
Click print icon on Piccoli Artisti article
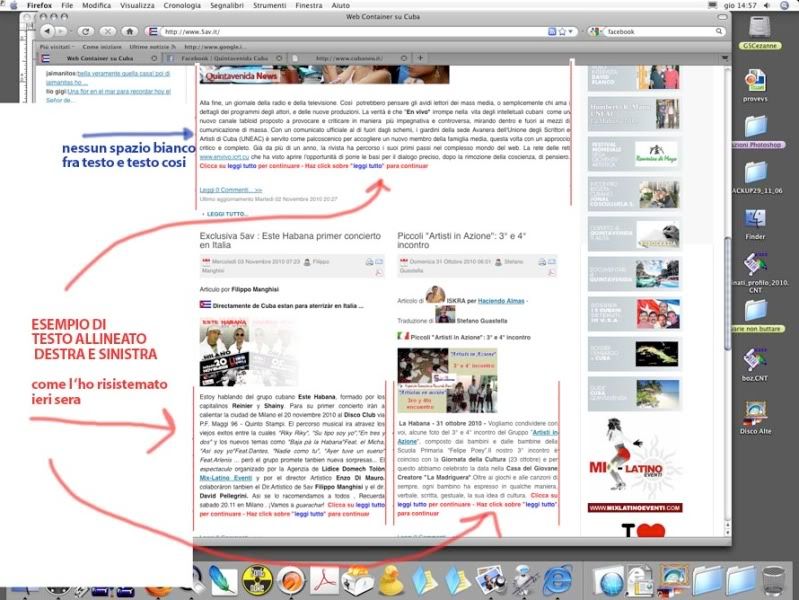543,260
